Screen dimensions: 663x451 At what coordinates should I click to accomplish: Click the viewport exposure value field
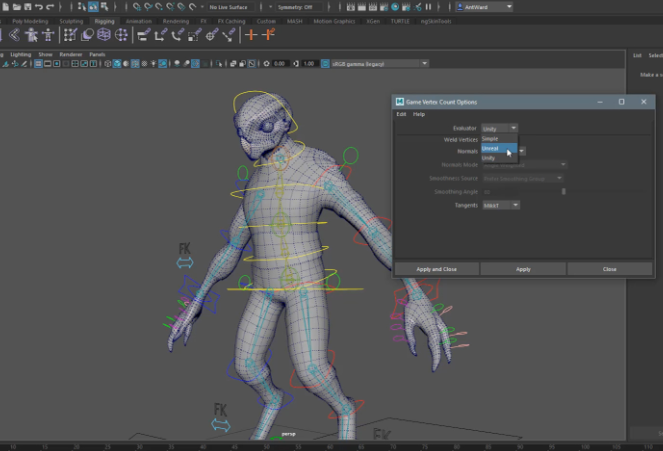coord(279,63)
